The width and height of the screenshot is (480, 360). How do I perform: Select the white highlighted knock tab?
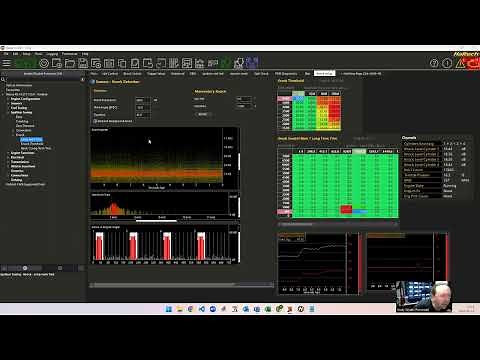click(324, 73)
